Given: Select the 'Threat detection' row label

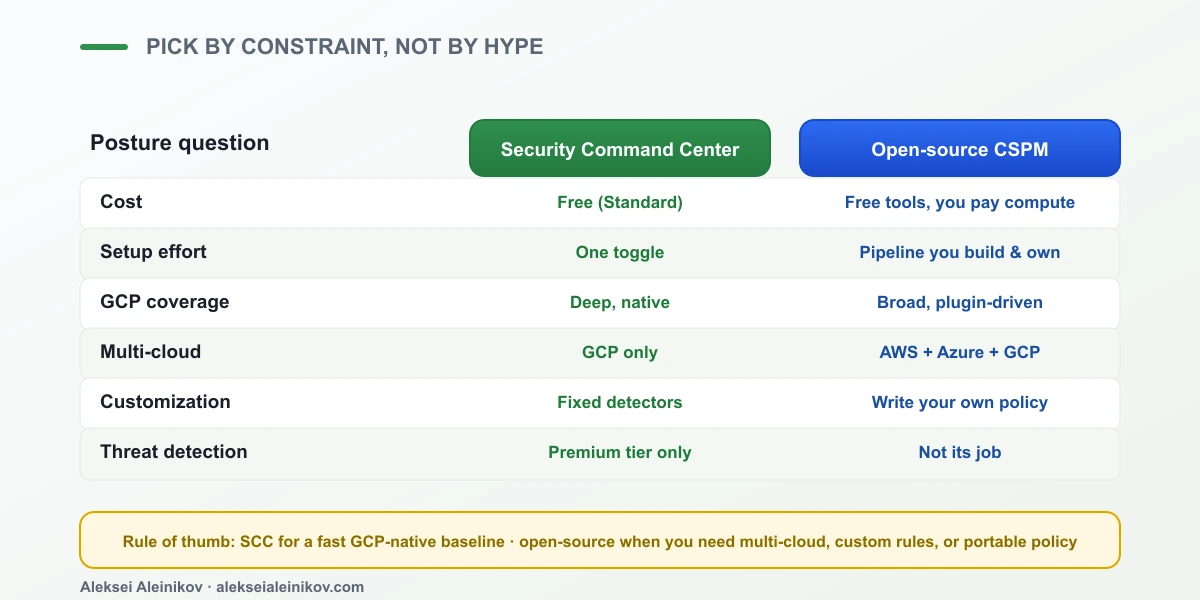Looking at the screenshot, I should 174,452.
